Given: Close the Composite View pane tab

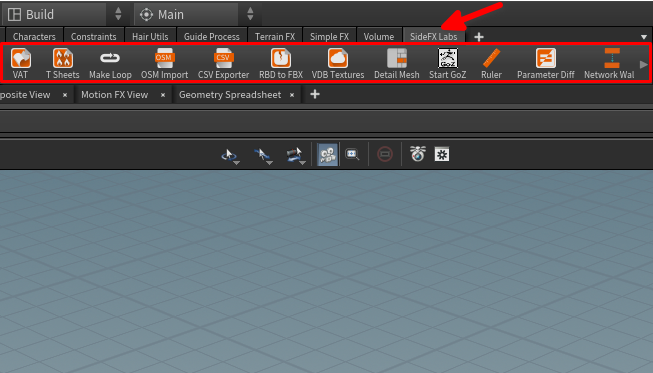Looking at the screenshot, I should coord(65,95).
